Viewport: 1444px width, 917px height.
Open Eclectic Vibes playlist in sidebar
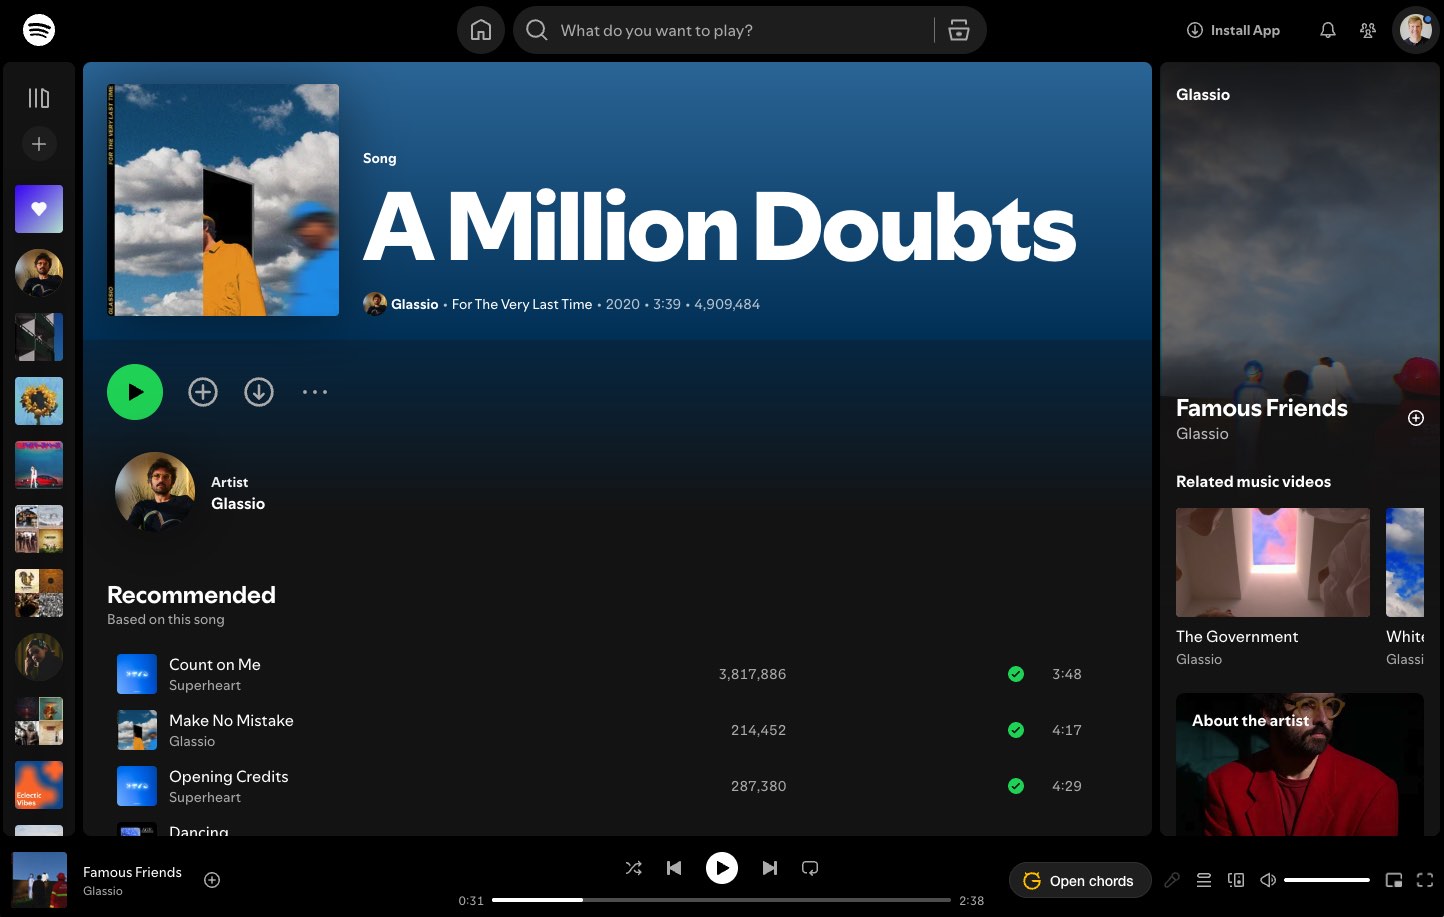tap(39, 785)
